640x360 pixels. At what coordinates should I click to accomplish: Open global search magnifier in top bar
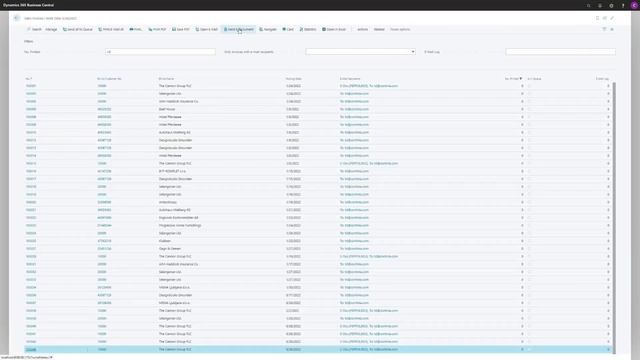pyautogui.click(x=589, y=5)
